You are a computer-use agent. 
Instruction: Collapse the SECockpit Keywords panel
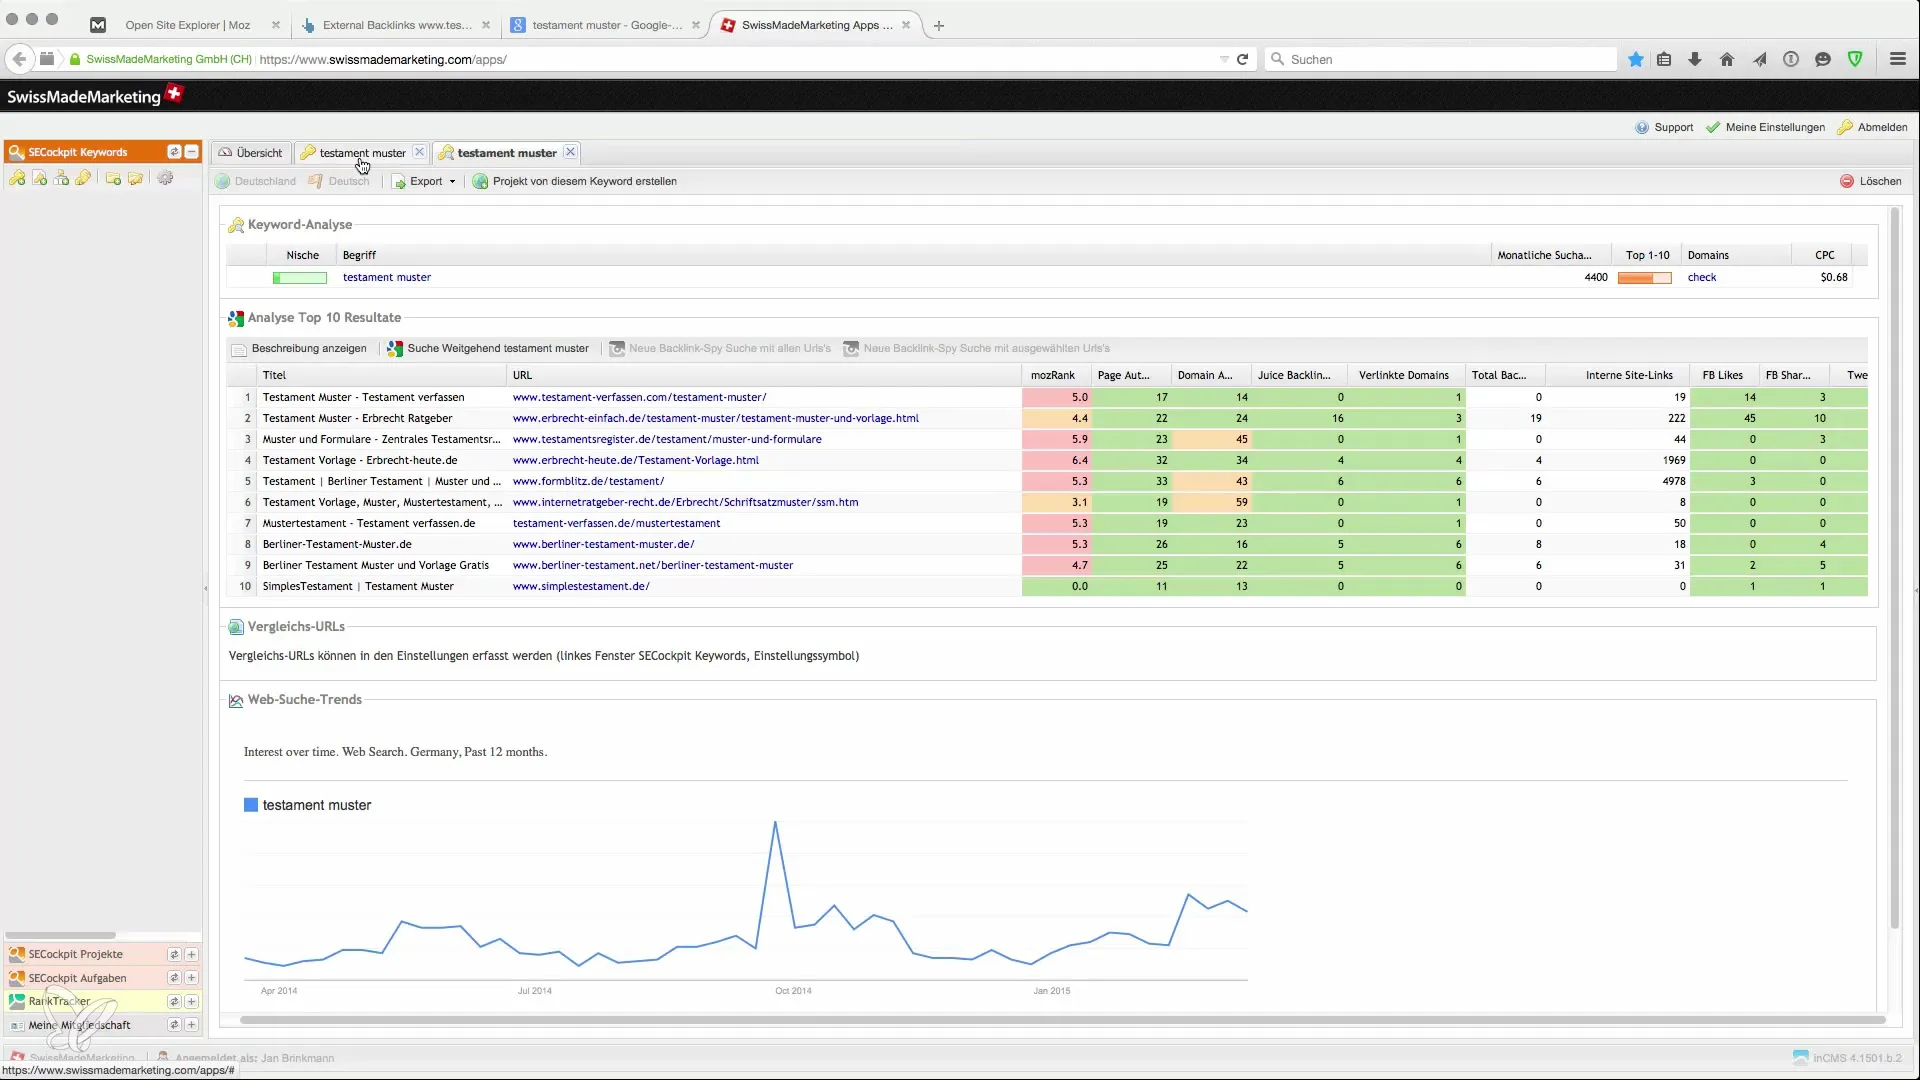[x=191, y=152]
